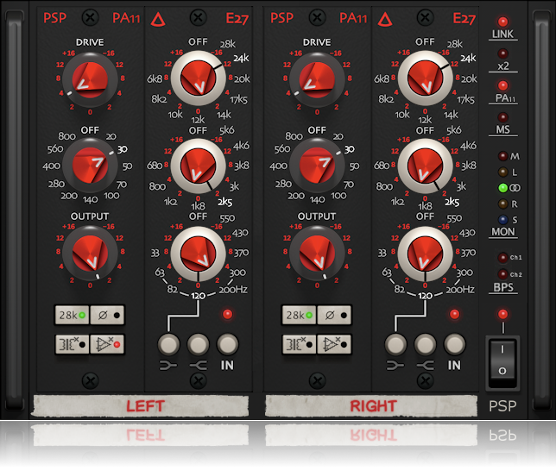Click the MON label

(x=503, y=232)
